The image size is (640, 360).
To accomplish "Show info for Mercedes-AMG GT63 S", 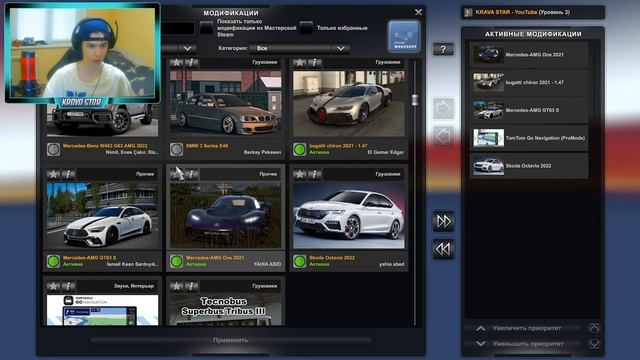I will point(68,174).
